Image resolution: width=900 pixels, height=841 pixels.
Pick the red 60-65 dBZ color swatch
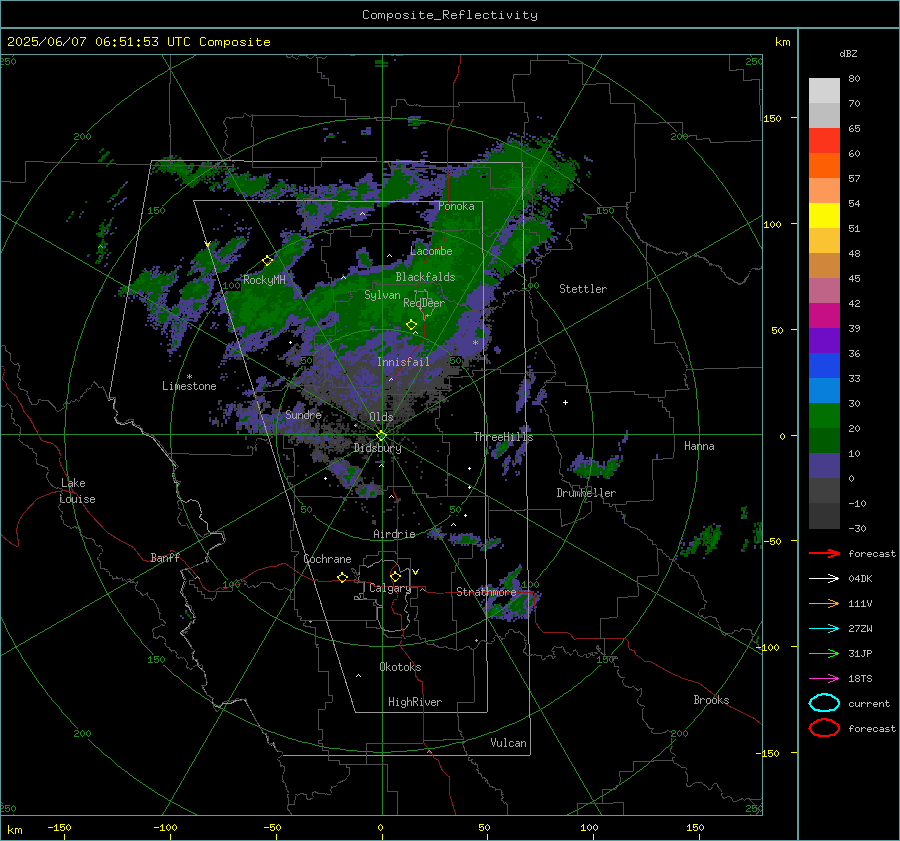tap(824, 141)
